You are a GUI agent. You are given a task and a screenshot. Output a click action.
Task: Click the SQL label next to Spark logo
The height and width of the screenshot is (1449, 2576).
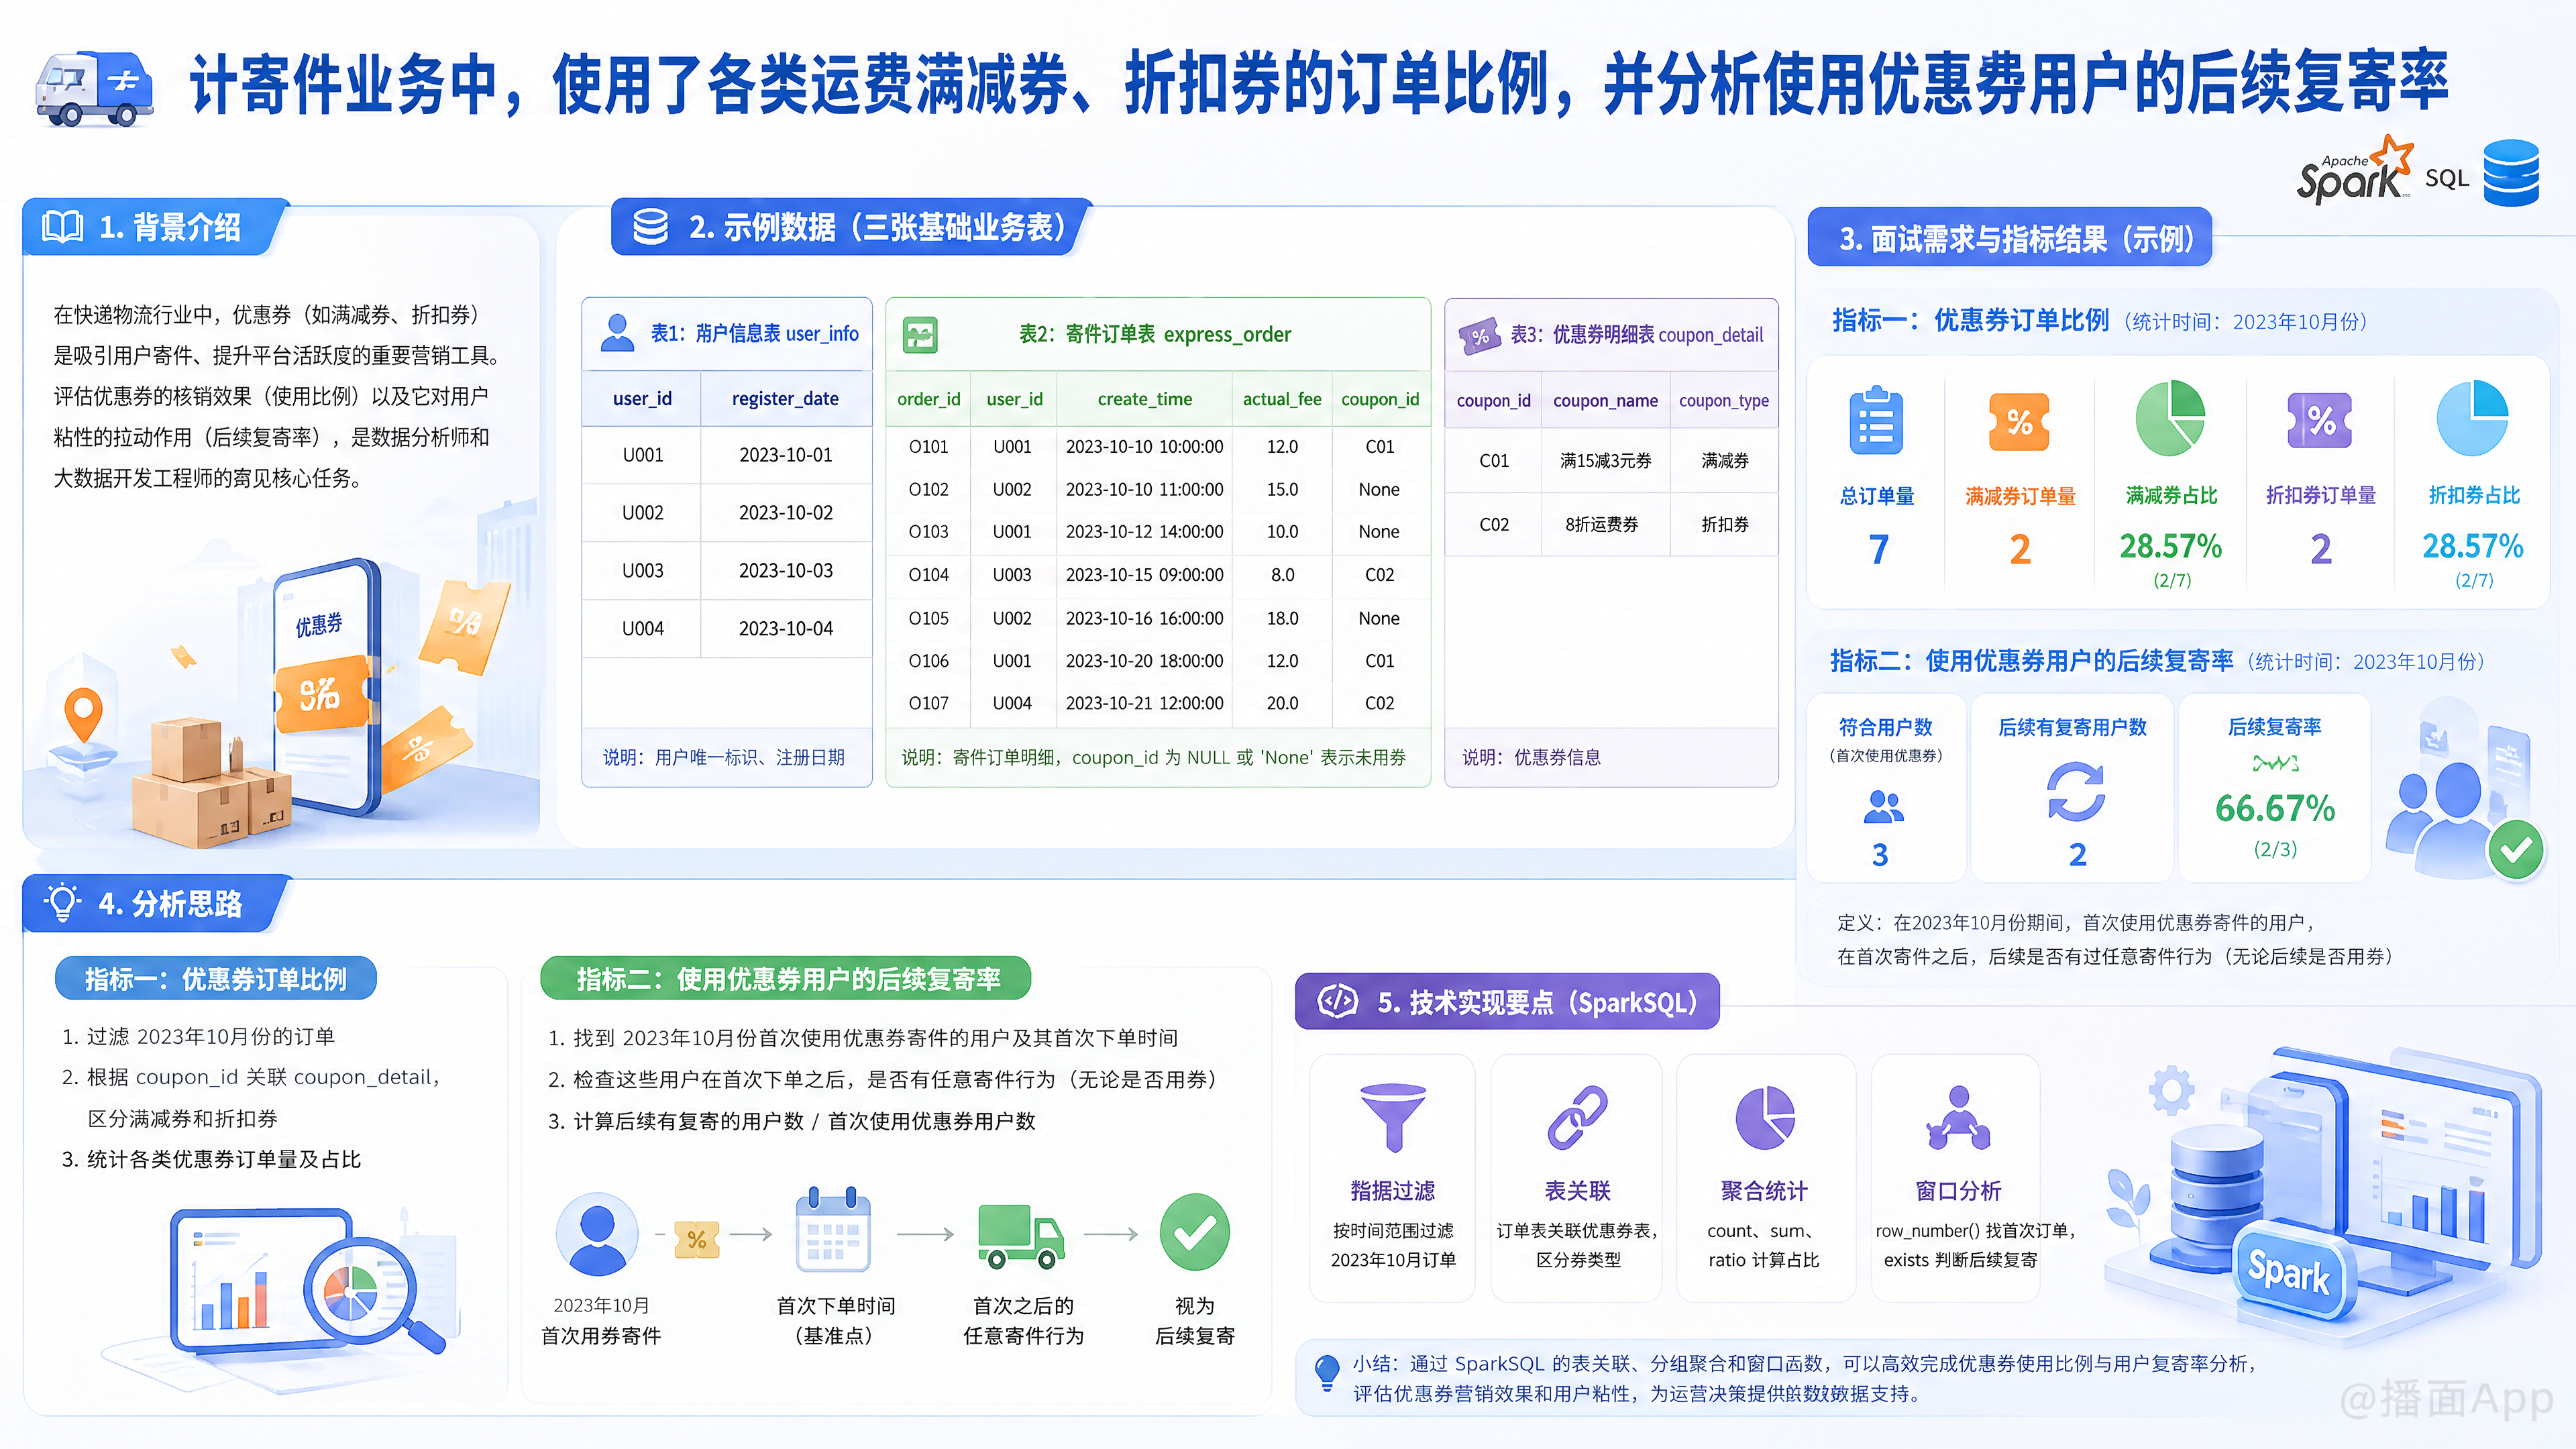pyautogui.click(x=2446, y=178)
